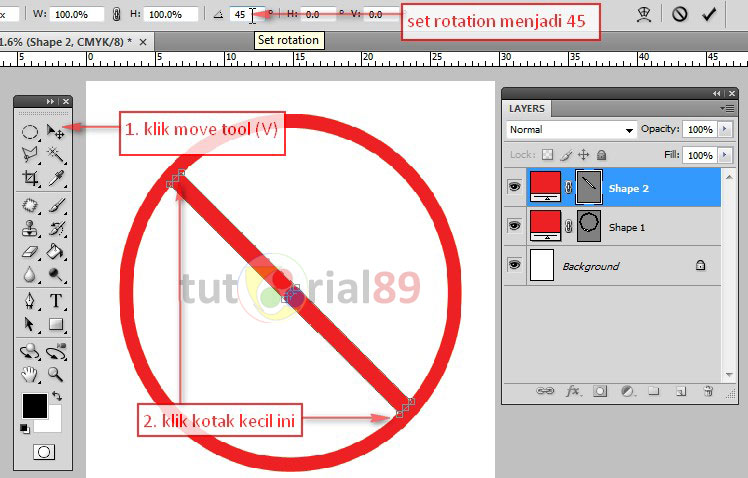Toggle lock image pixels
Viewport: 748px width, 478px height.
[566, 155]
